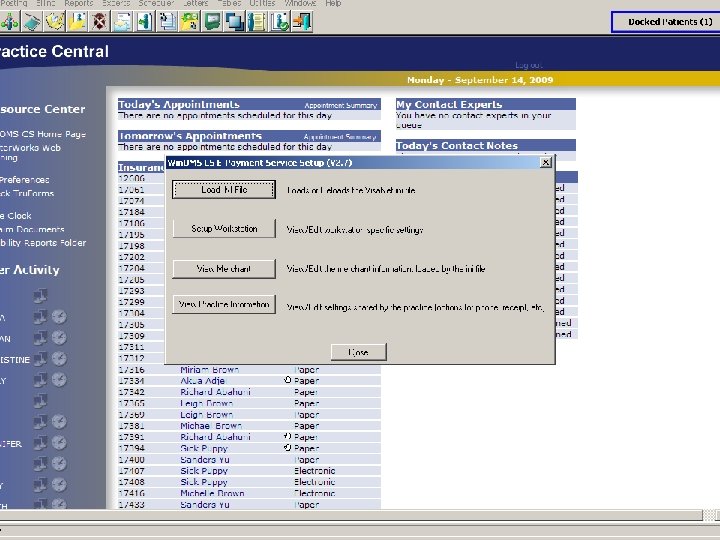Open the Posting menu
Image resolution: width=720 pixels, height=540 pixels.
tap(14, 3)
